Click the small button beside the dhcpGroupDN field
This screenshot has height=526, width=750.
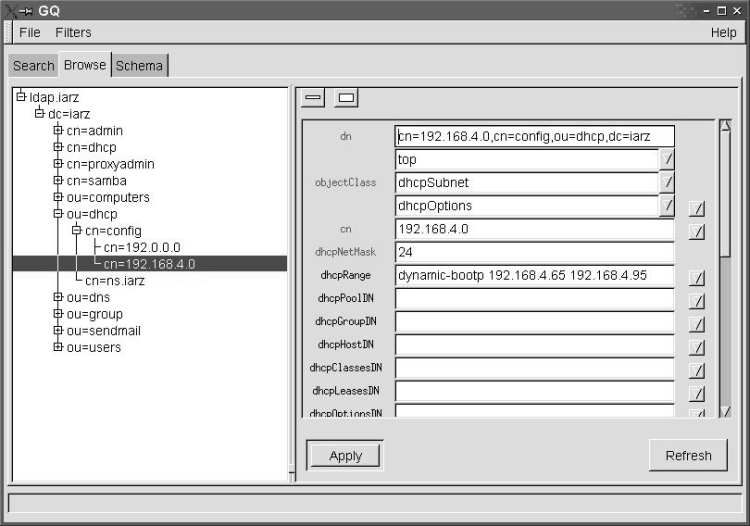click(698, 324)
